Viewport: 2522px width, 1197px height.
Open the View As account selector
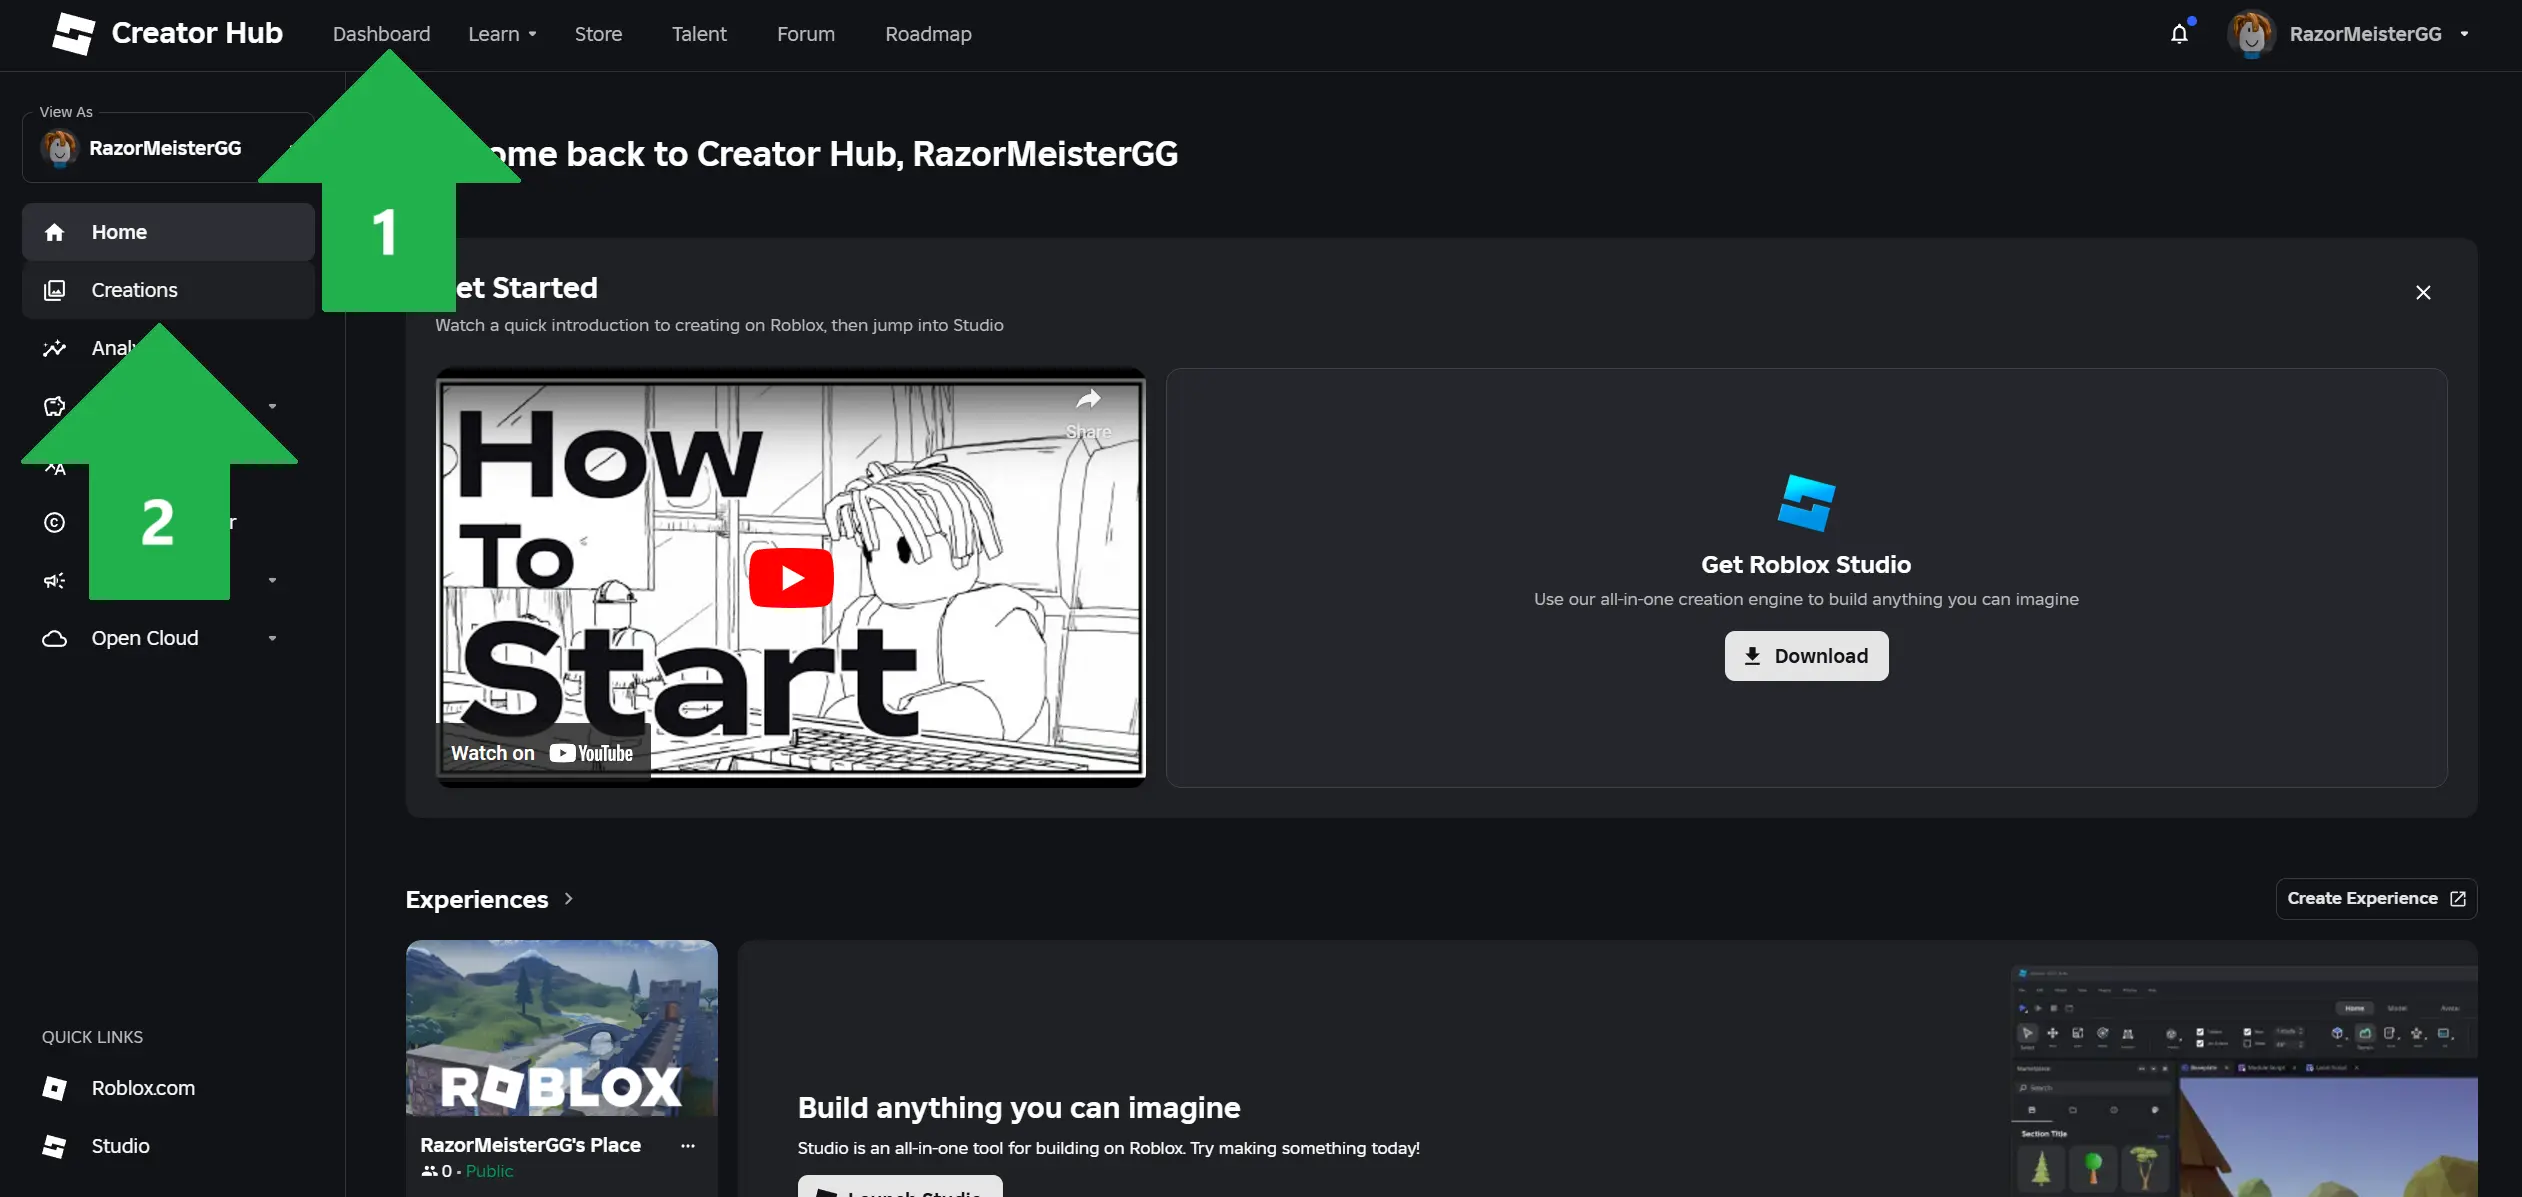point(168,148)
